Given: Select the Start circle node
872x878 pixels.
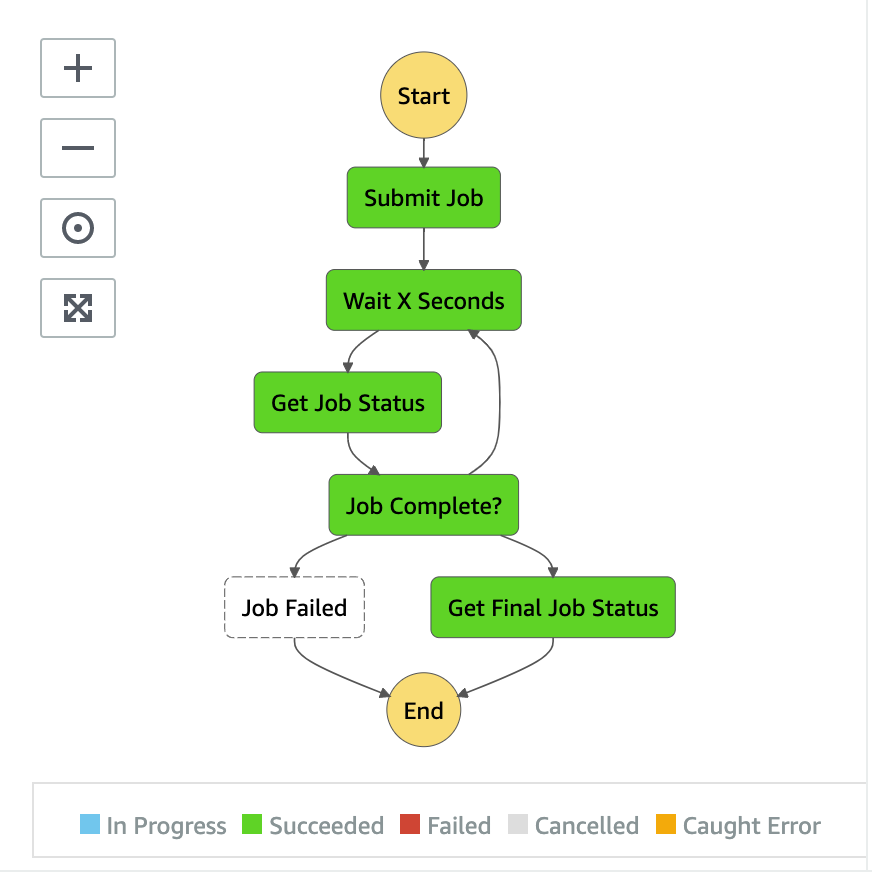Looking at the screenshot, I should pos(423,95).
